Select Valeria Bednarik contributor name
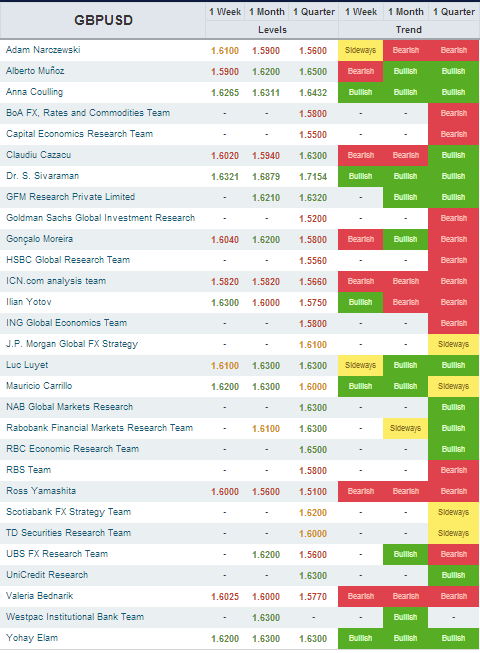Viewport: 480px width, 653px height. (x=40, y=596)
